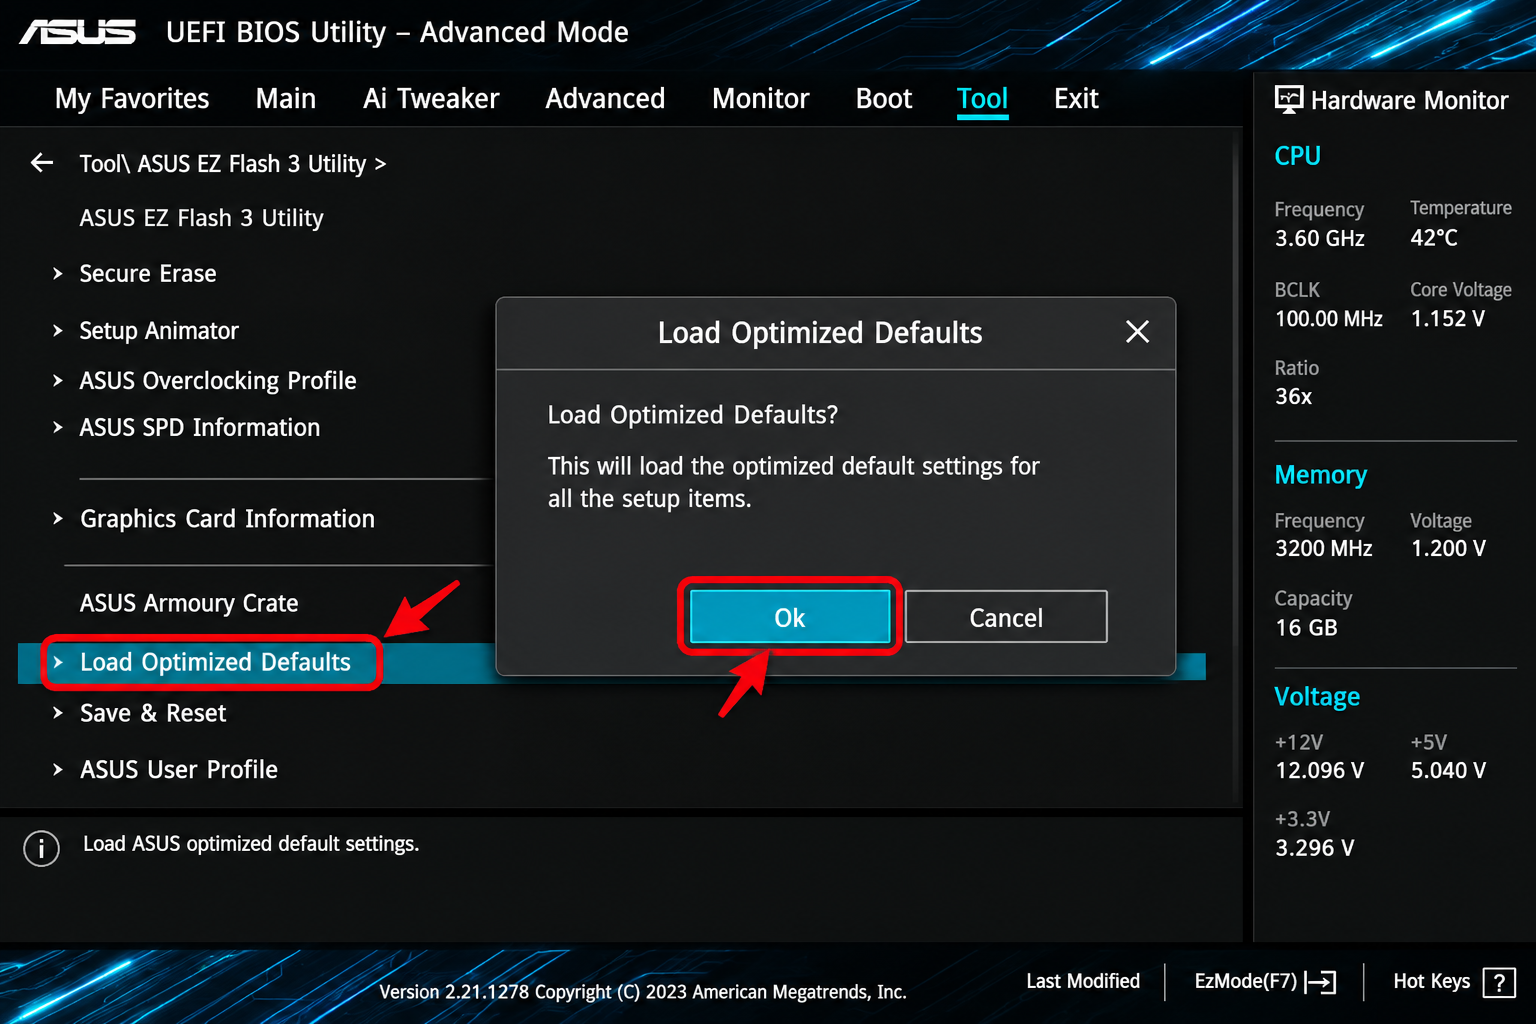Image resolution: width=1536 pixels, height=1024 pixels.
Task: Close the Load Optimized Defaults dialog
Action: (x=1137, y=332)
